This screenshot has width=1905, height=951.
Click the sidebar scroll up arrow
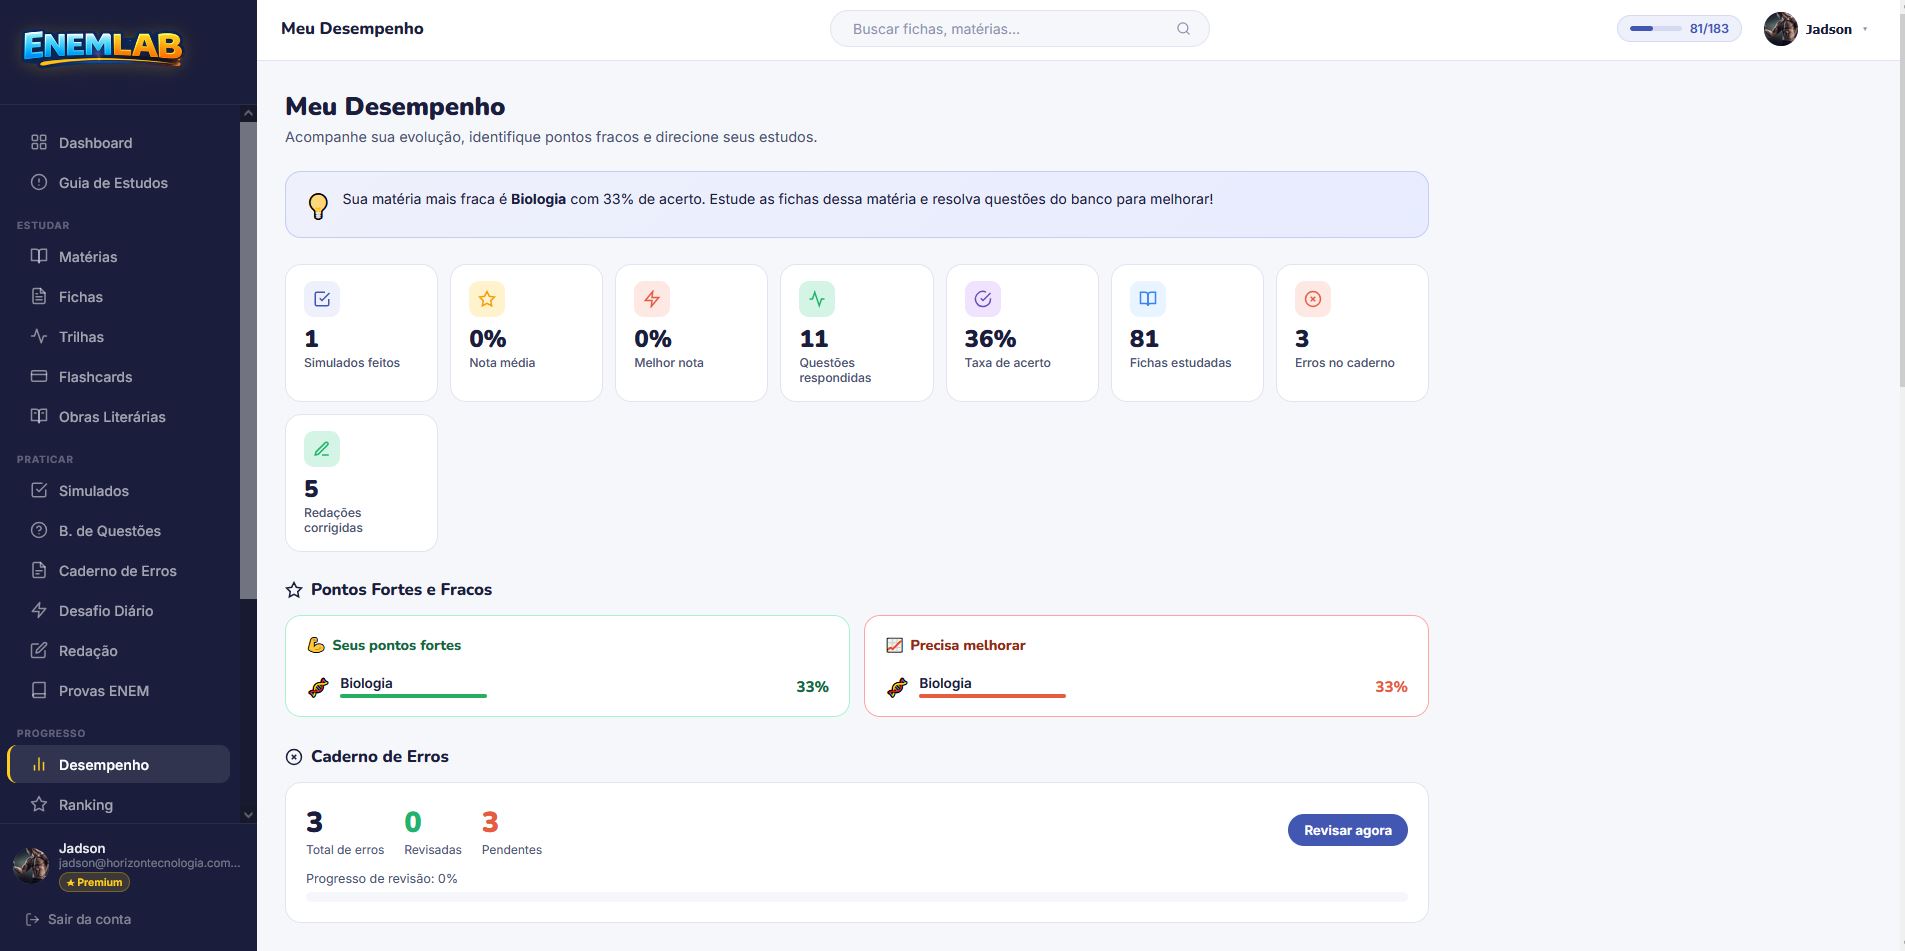click(249, 114)
